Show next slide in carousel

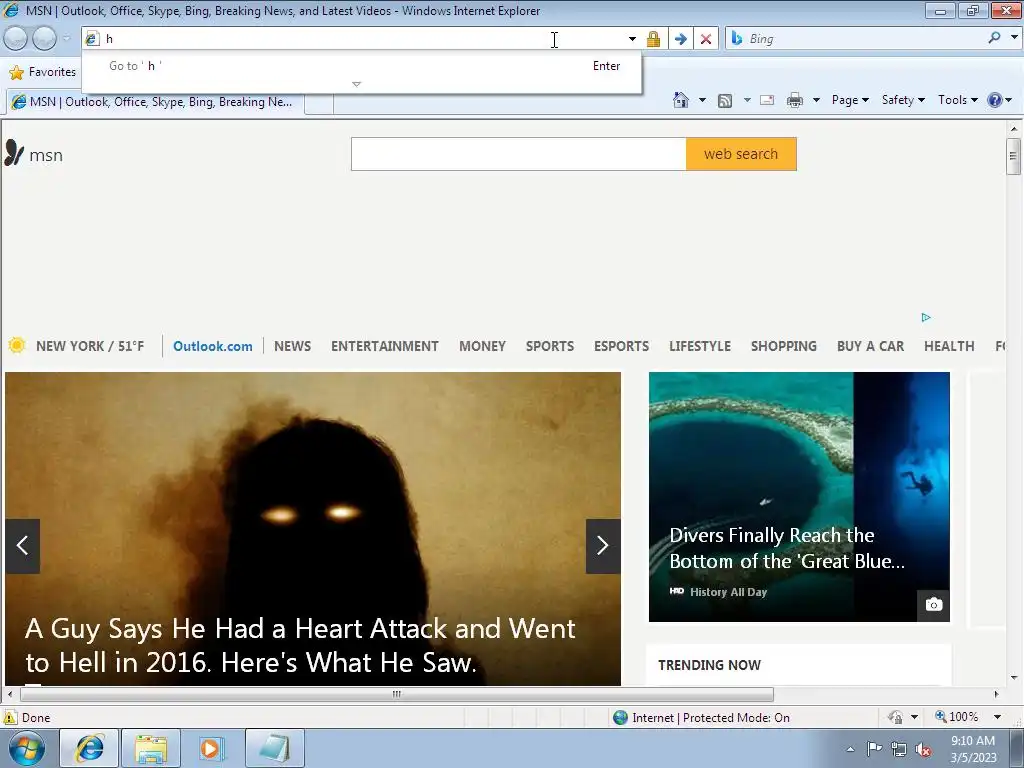coord(603,546)
